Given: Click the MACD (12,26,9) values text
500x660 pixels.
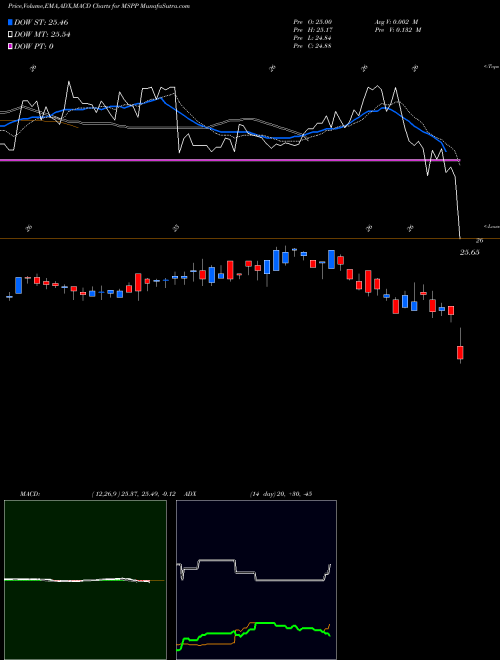Looking at the screenshot, I should (x=136, y=494).
